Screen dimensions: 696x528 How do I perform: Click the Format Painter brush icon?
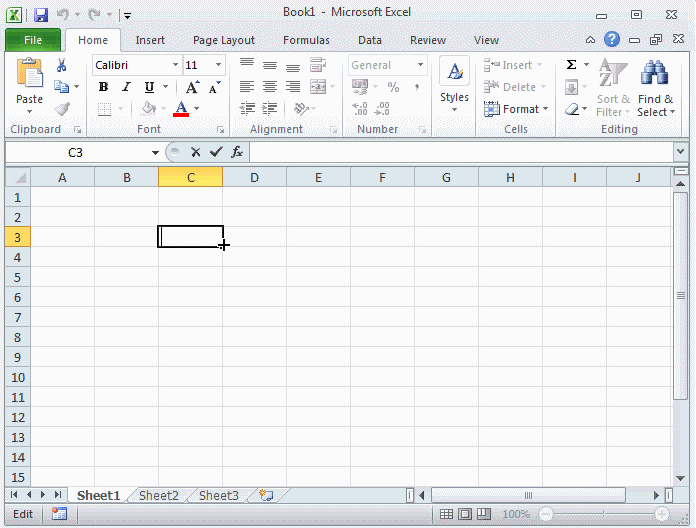[62, 109]
